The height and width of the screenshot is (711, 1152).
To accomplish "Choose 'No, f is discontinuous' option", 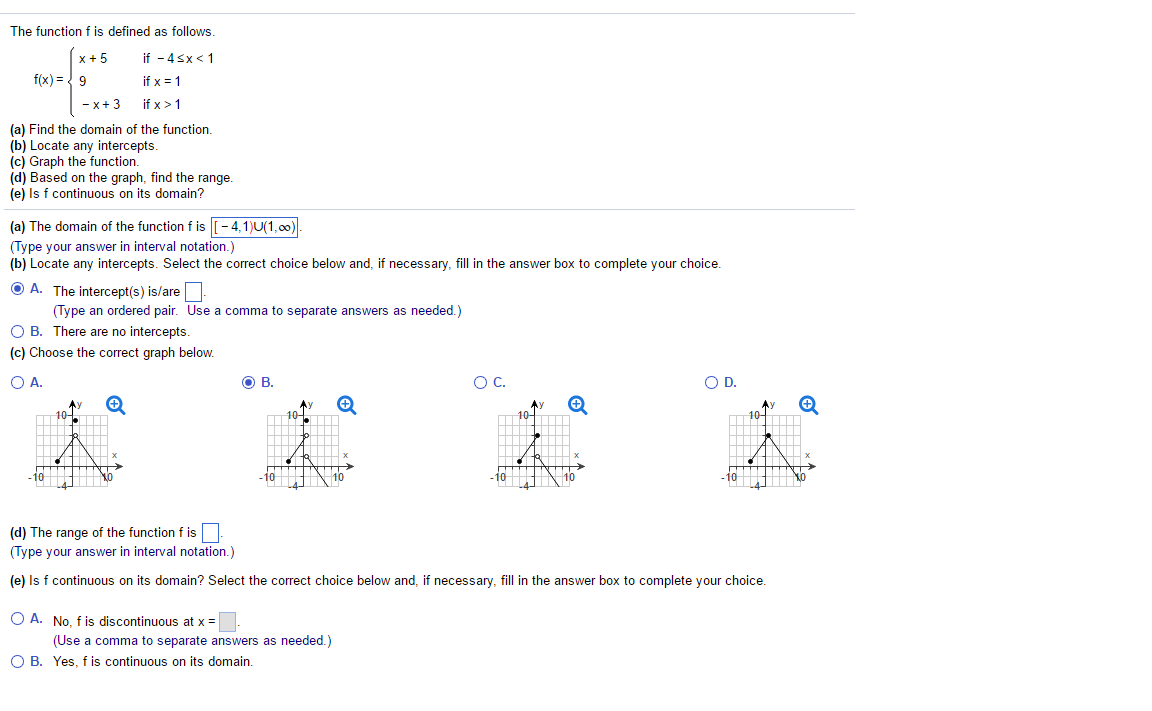I will (18, 618).
